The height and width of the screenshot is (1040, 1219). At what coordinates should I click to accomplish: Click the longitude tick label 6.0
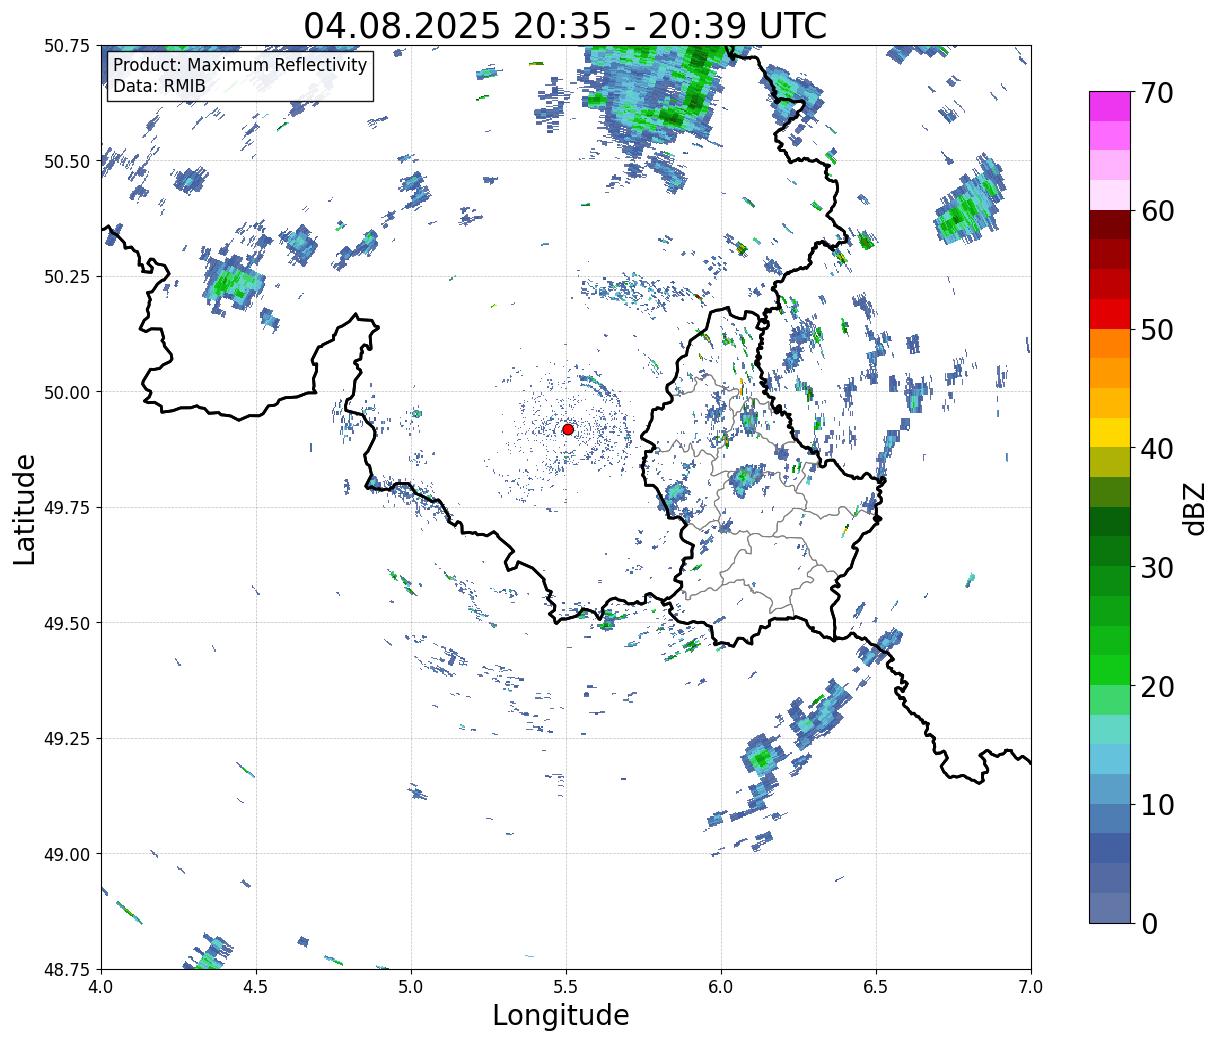[x=721, y=987]
